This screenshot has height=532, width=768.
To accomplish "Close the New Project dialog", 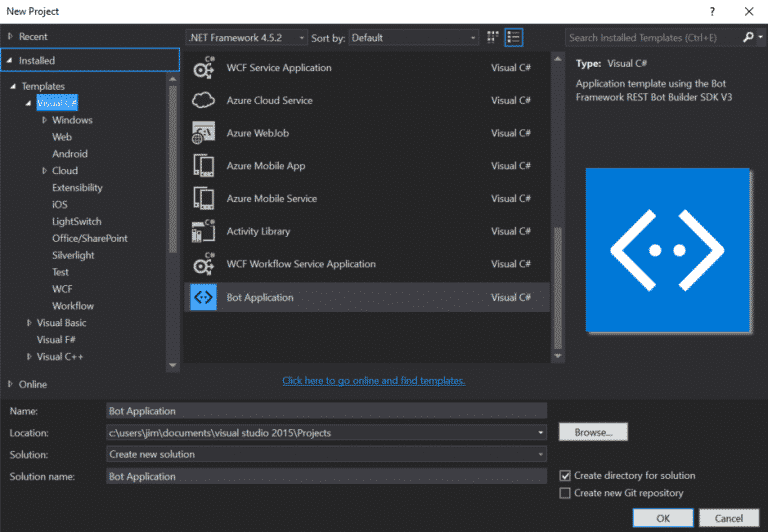I will 749,11.
